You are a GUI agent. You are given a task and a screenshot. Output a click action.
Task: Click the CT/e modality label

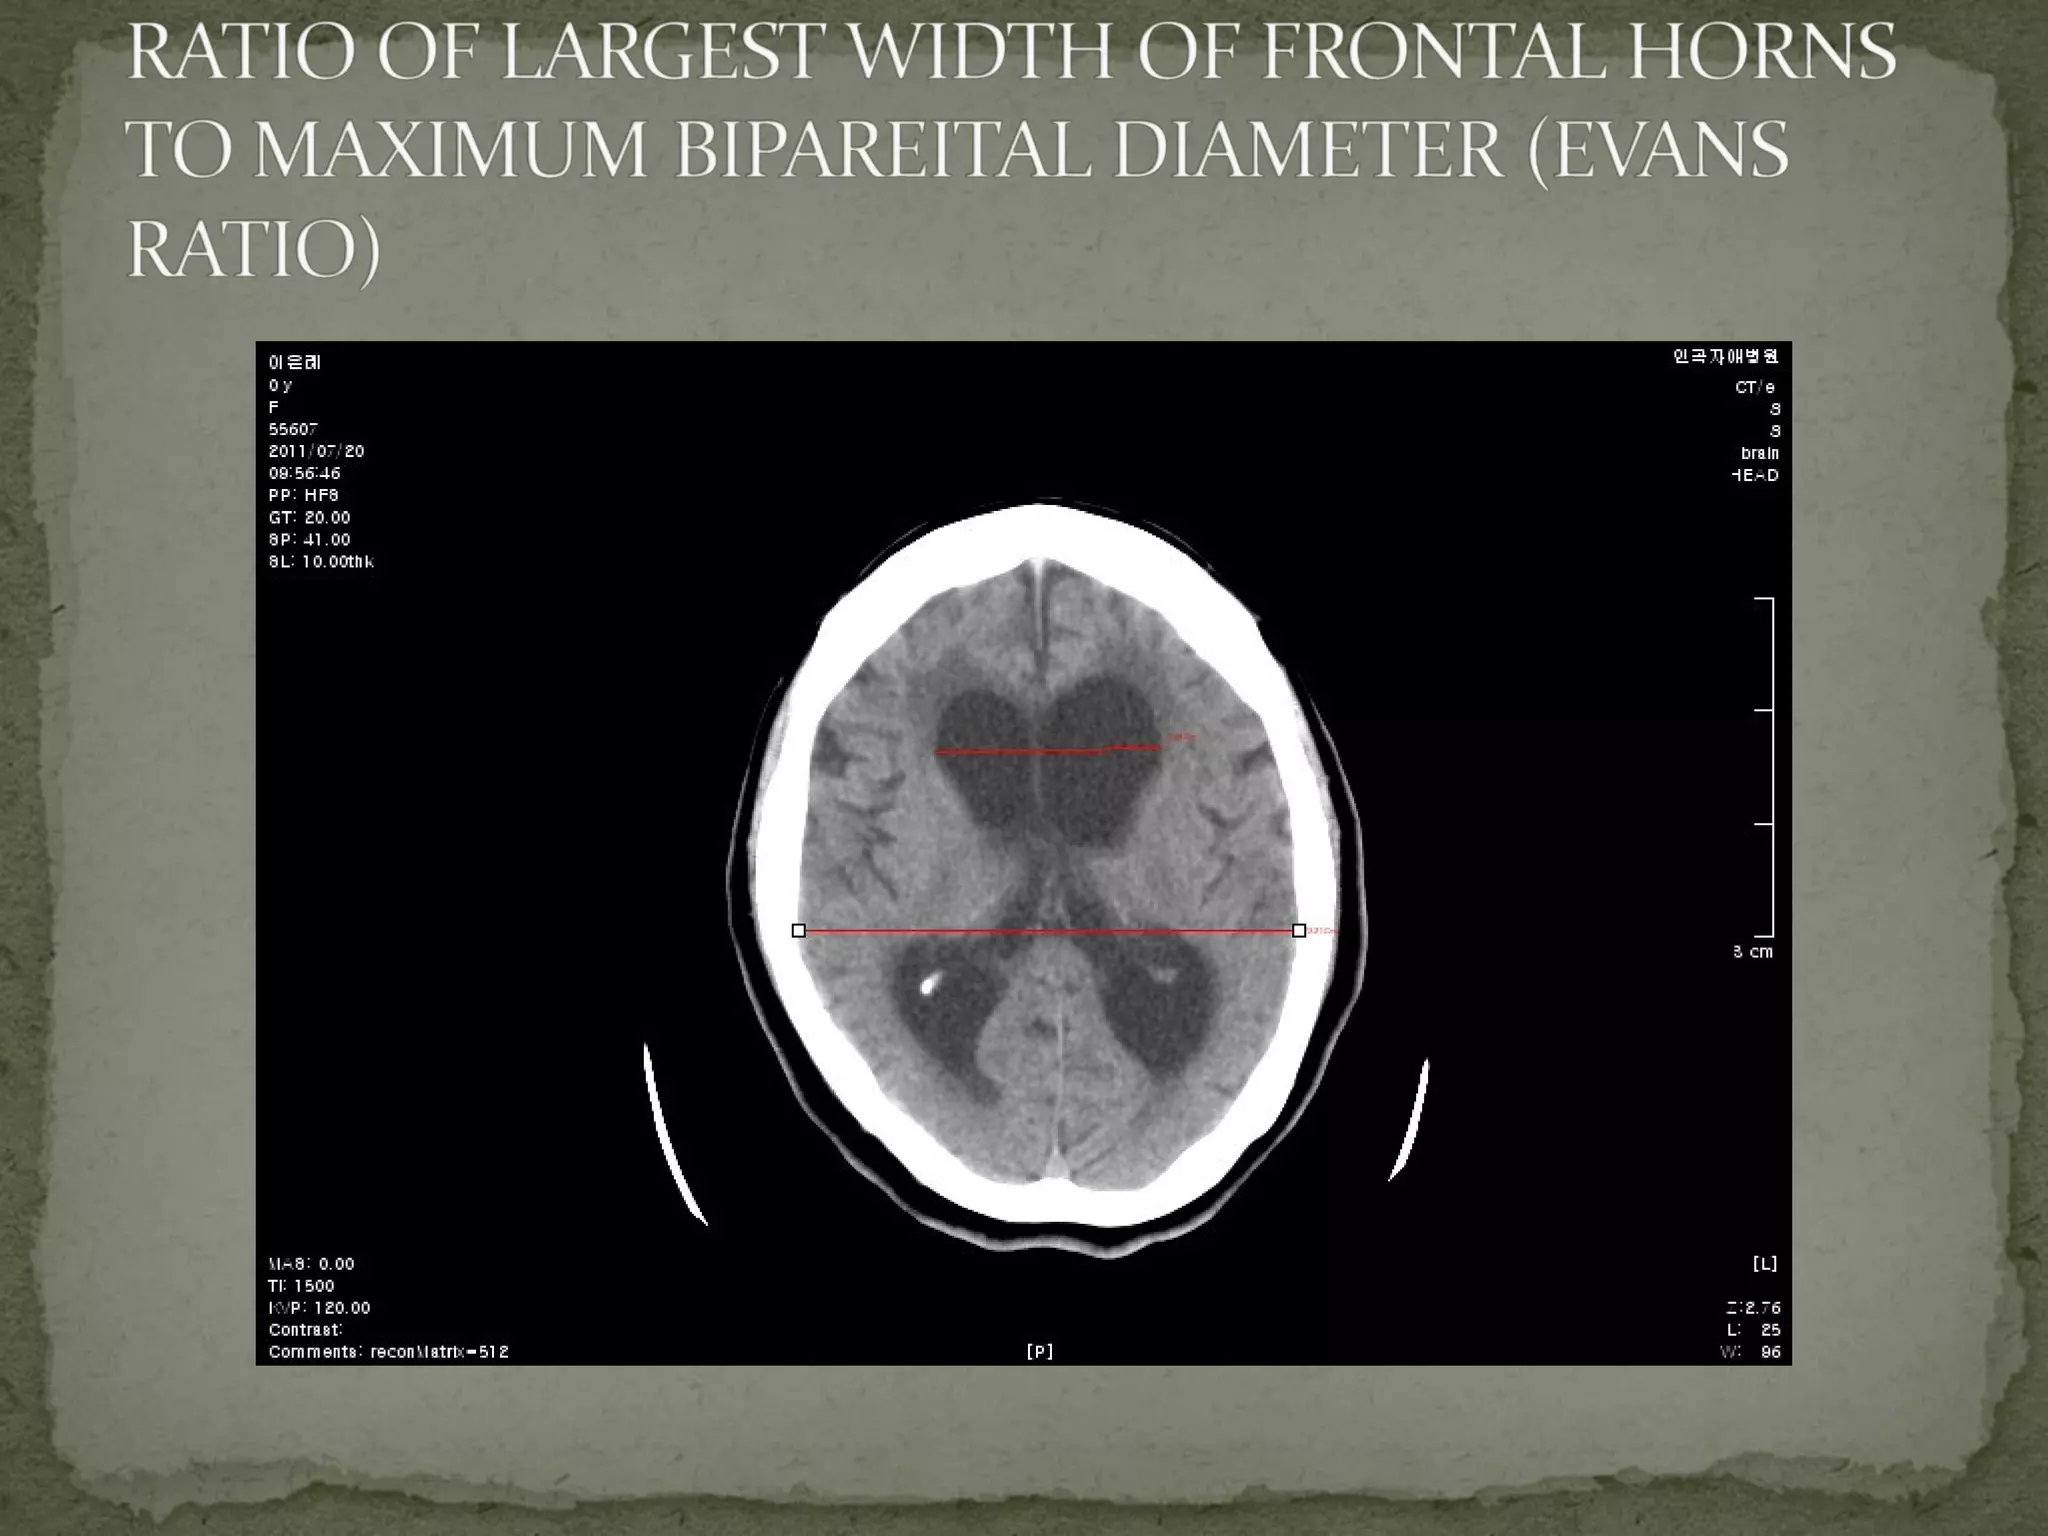[1755, 387]
